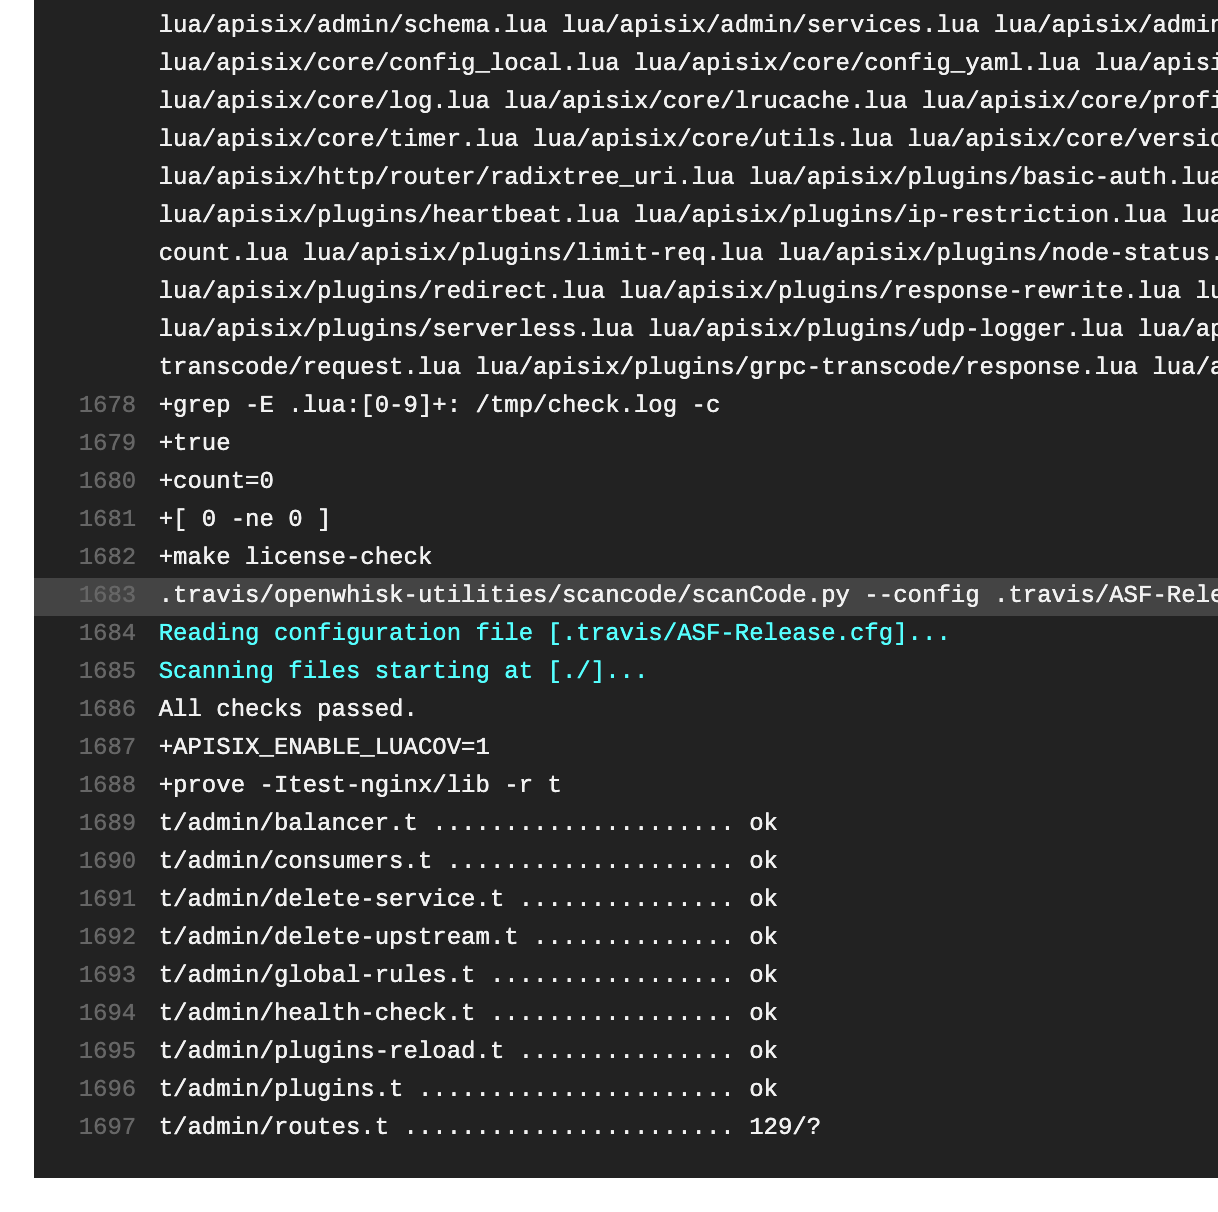This screenshot has width=1218, height=1212.
Task: Select t/admin/health-check.t result line
Action: coord(468,1013)
